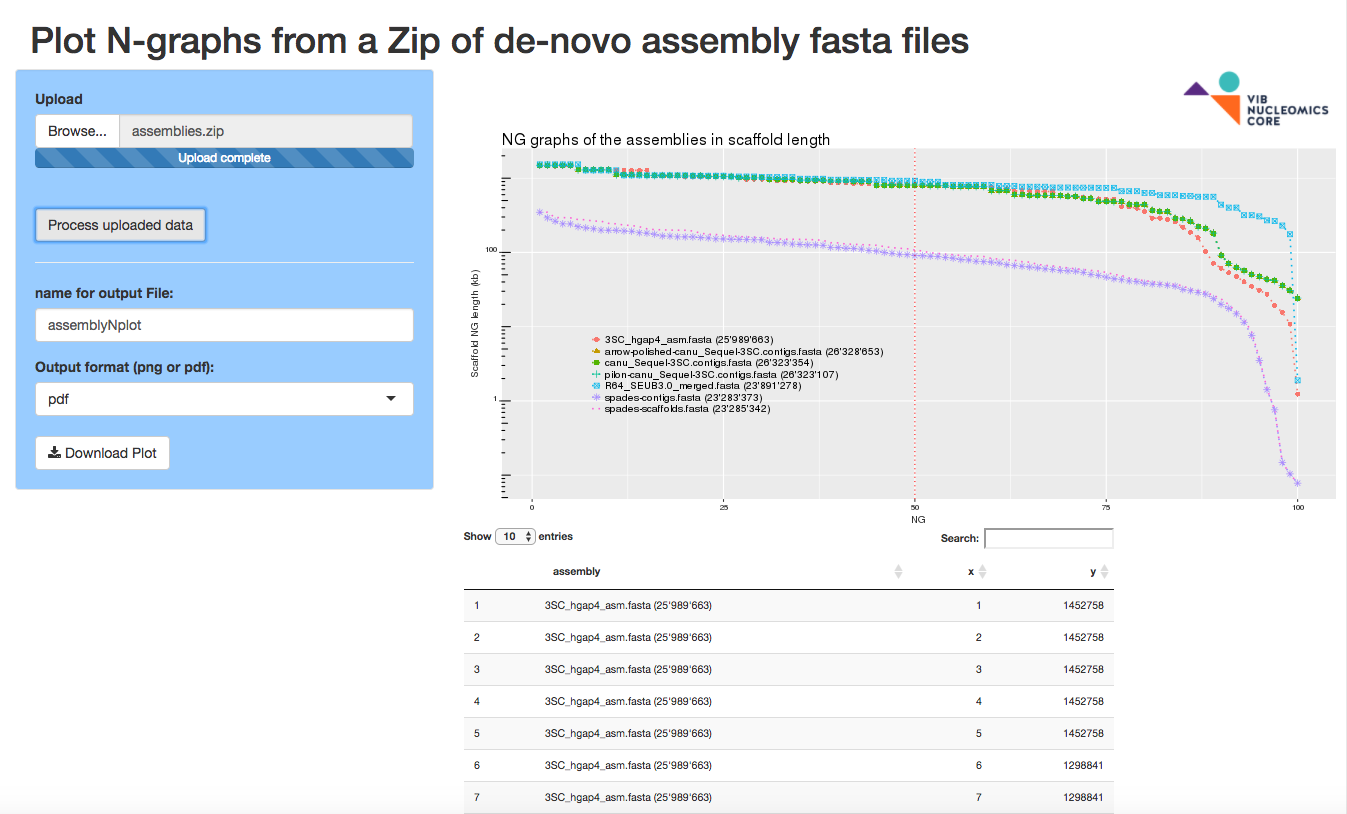
Task: Click legend entry spades-contigs.fasta
Action: (x=684, y=398)
